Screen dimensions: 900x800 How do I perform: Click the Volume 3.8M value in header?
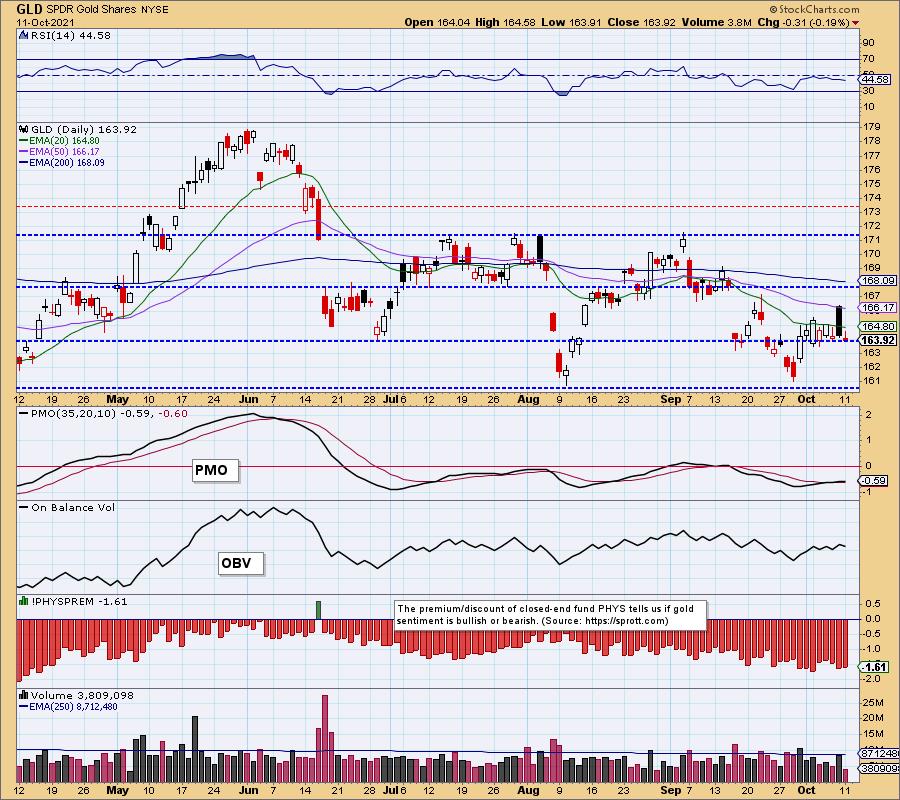click(716, 22)
